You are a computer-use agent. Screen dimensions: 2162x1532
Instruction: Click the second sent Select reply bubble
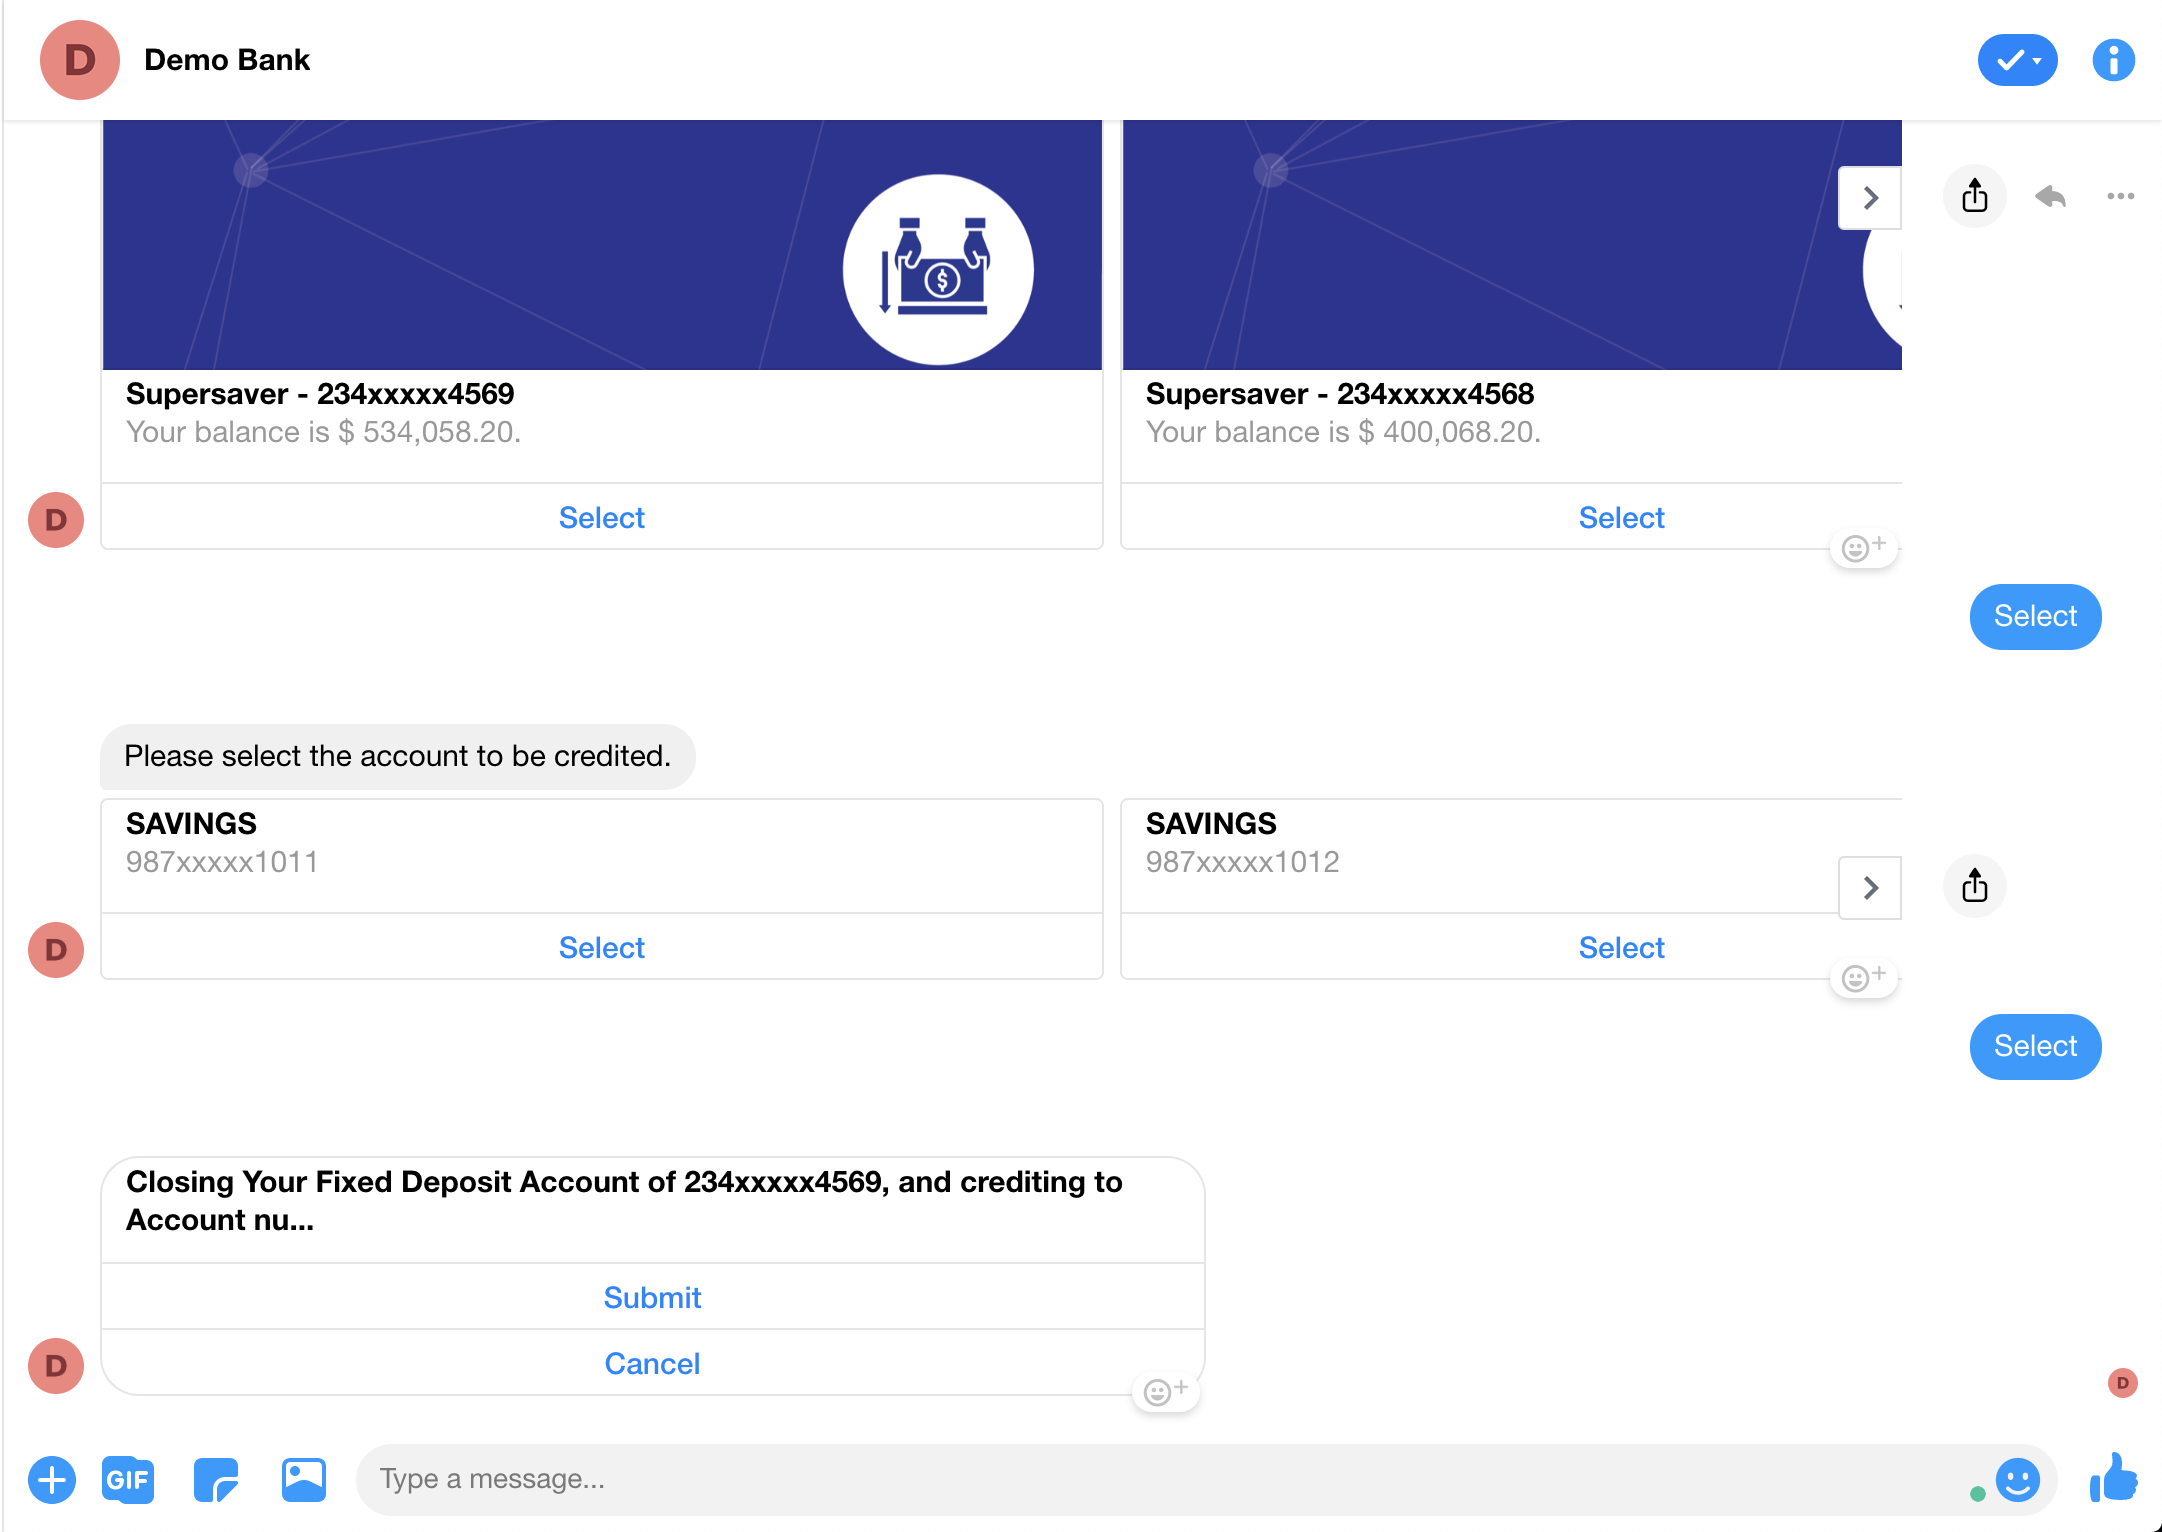point(2035,1046)
